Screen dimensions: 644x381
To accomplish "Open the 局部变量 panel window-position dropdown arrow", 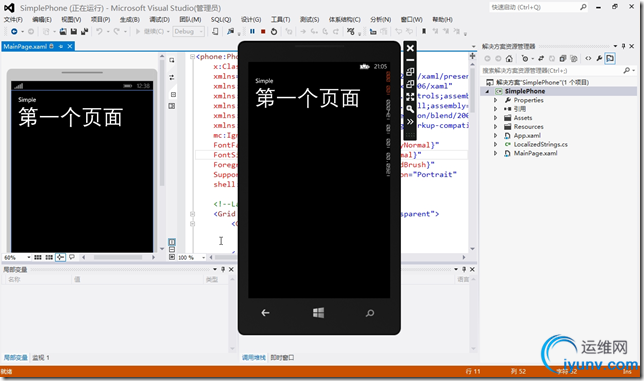I will coord(214,269).
